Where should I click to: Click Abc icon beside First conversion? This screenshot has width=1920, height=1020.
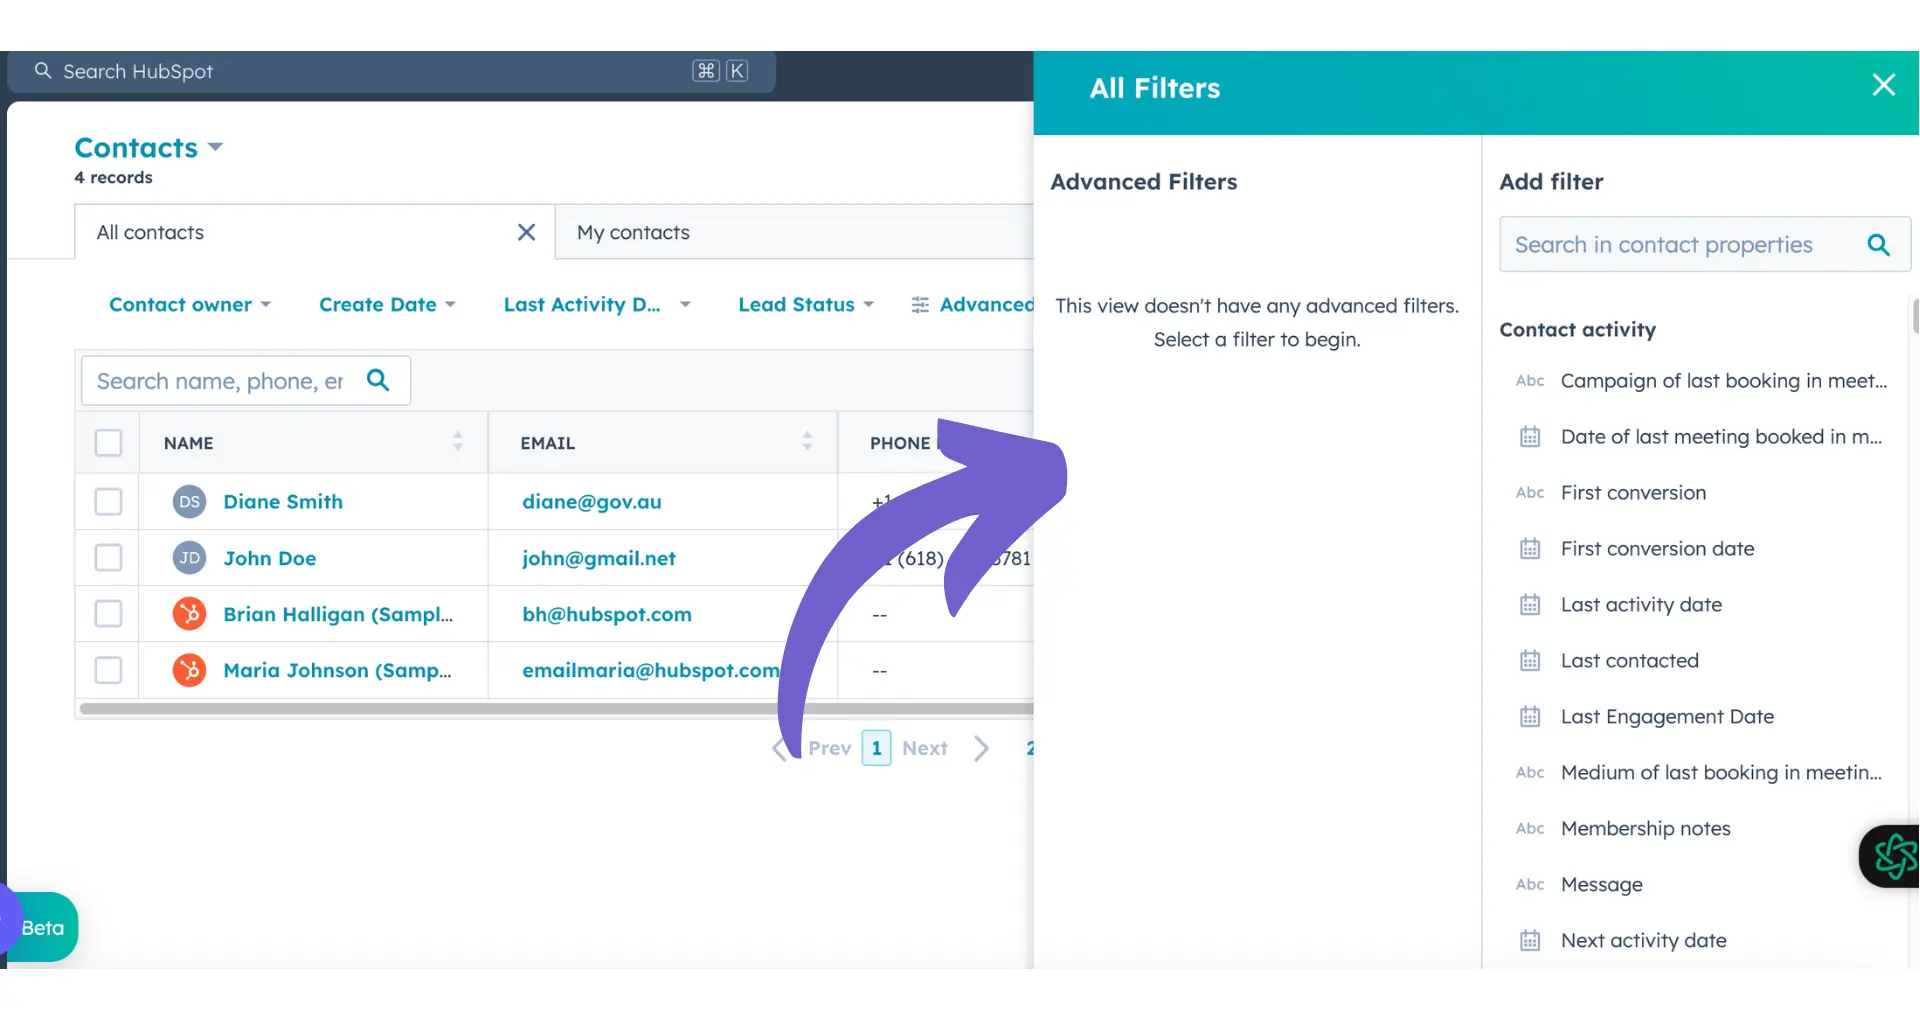[x=1530, y=493]
